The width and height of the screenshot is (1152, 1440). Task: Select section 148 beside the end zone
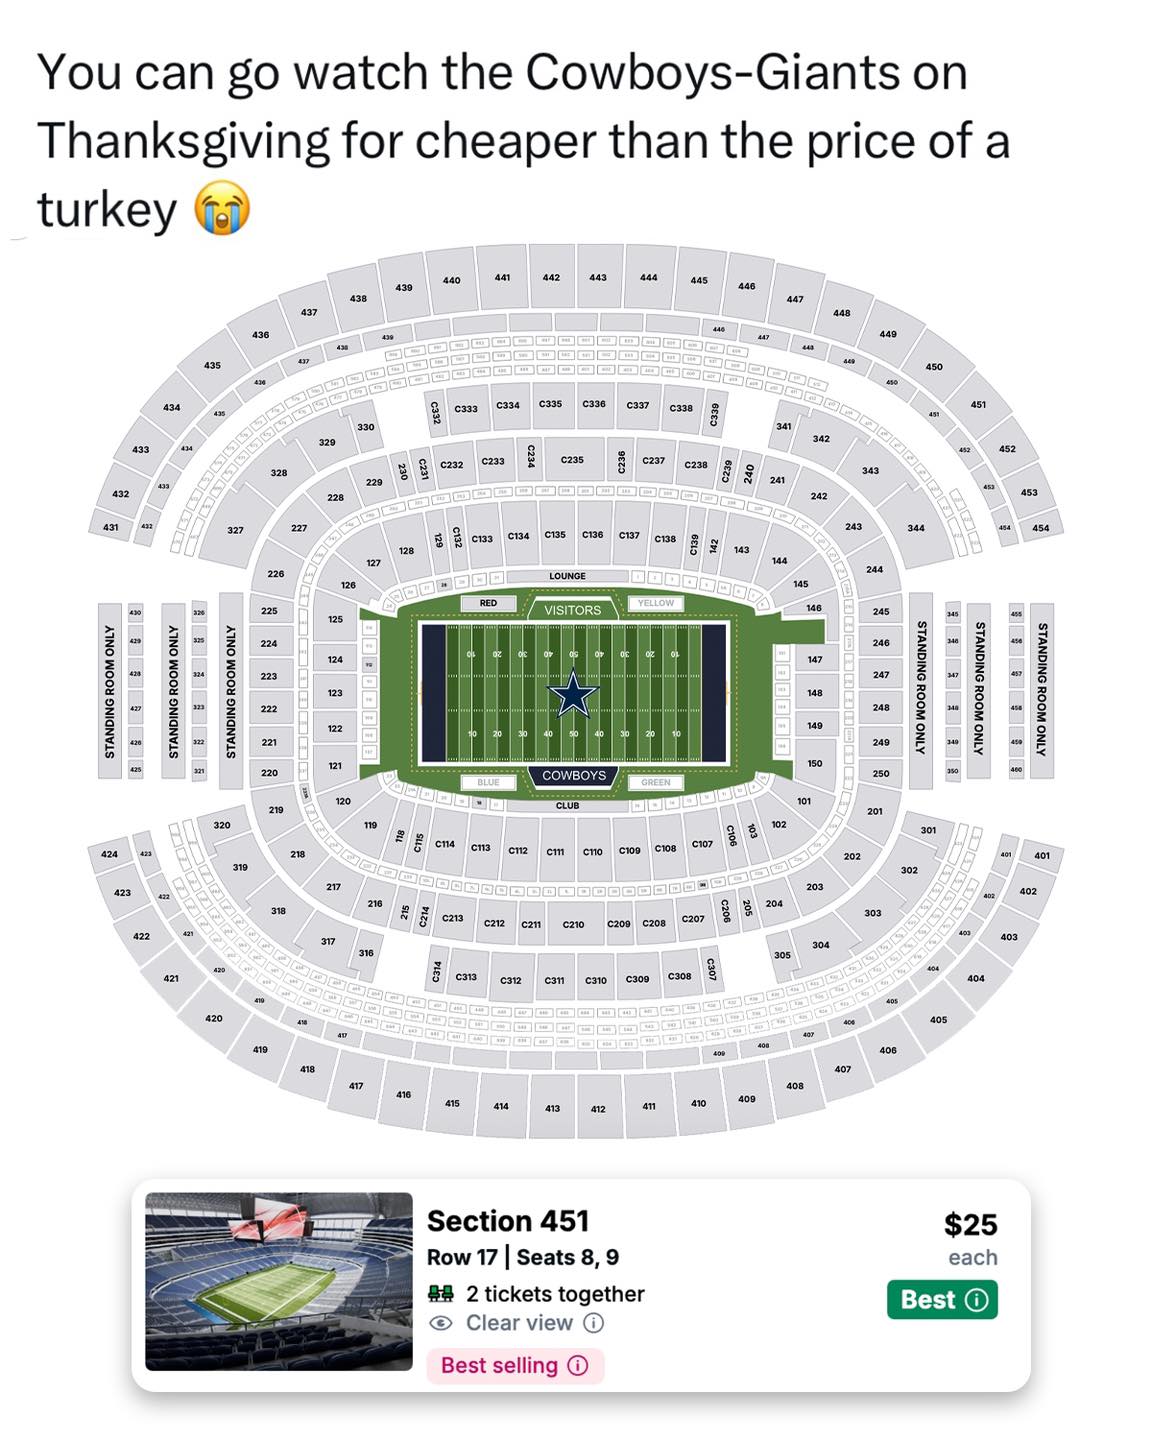(x=815, y=692)
